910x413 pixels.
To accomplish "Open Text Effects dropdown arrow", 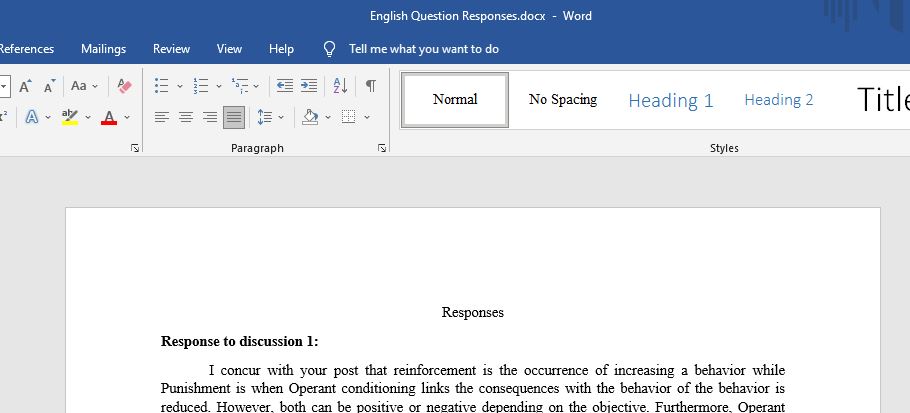I will click(48, 117).
